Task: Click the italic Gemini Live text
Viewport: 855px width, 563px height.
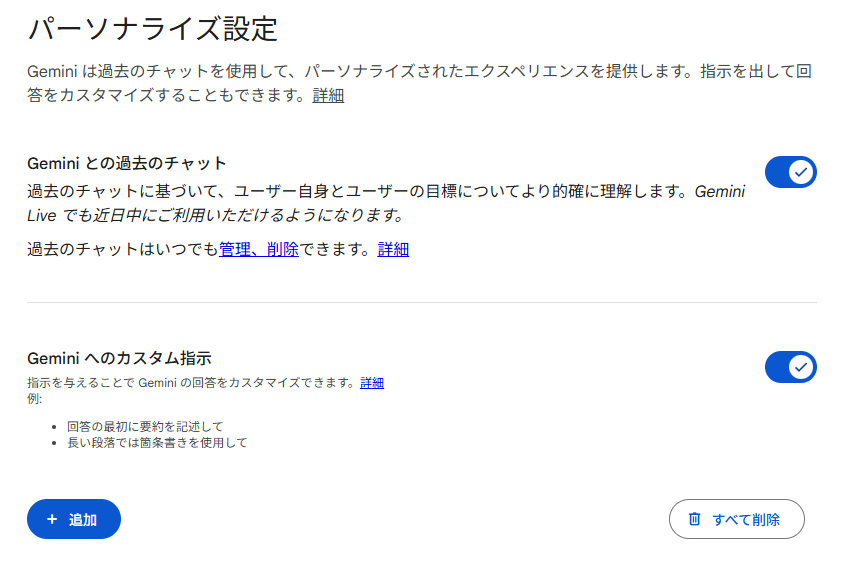Action: coord(719,192)
